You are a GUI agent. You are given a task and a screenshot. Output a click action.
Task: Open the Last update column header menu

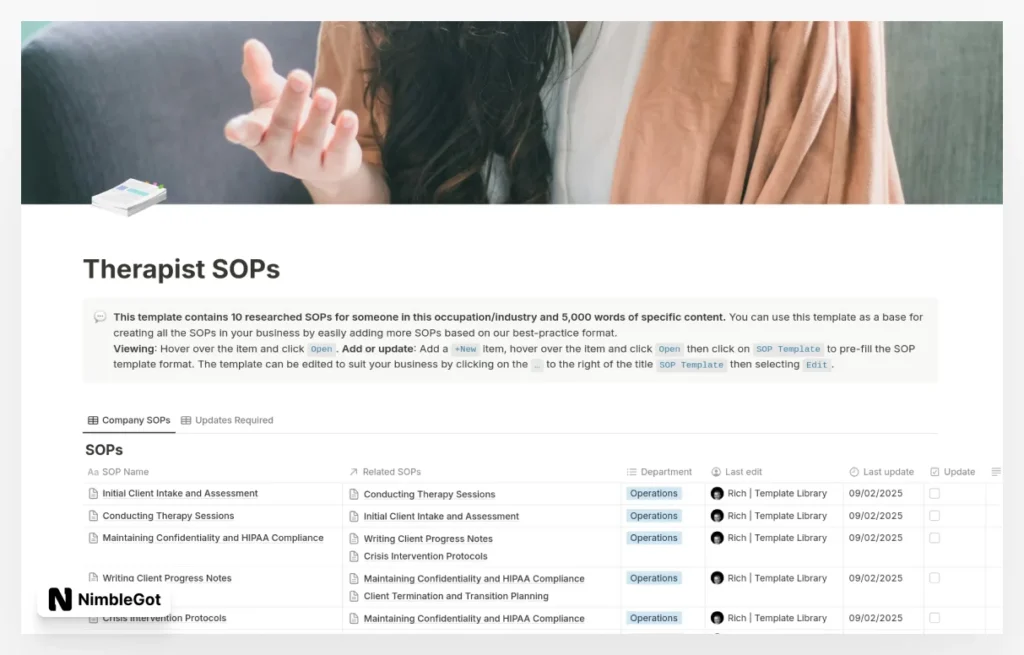pyautogui.click(x=881, y=472)
